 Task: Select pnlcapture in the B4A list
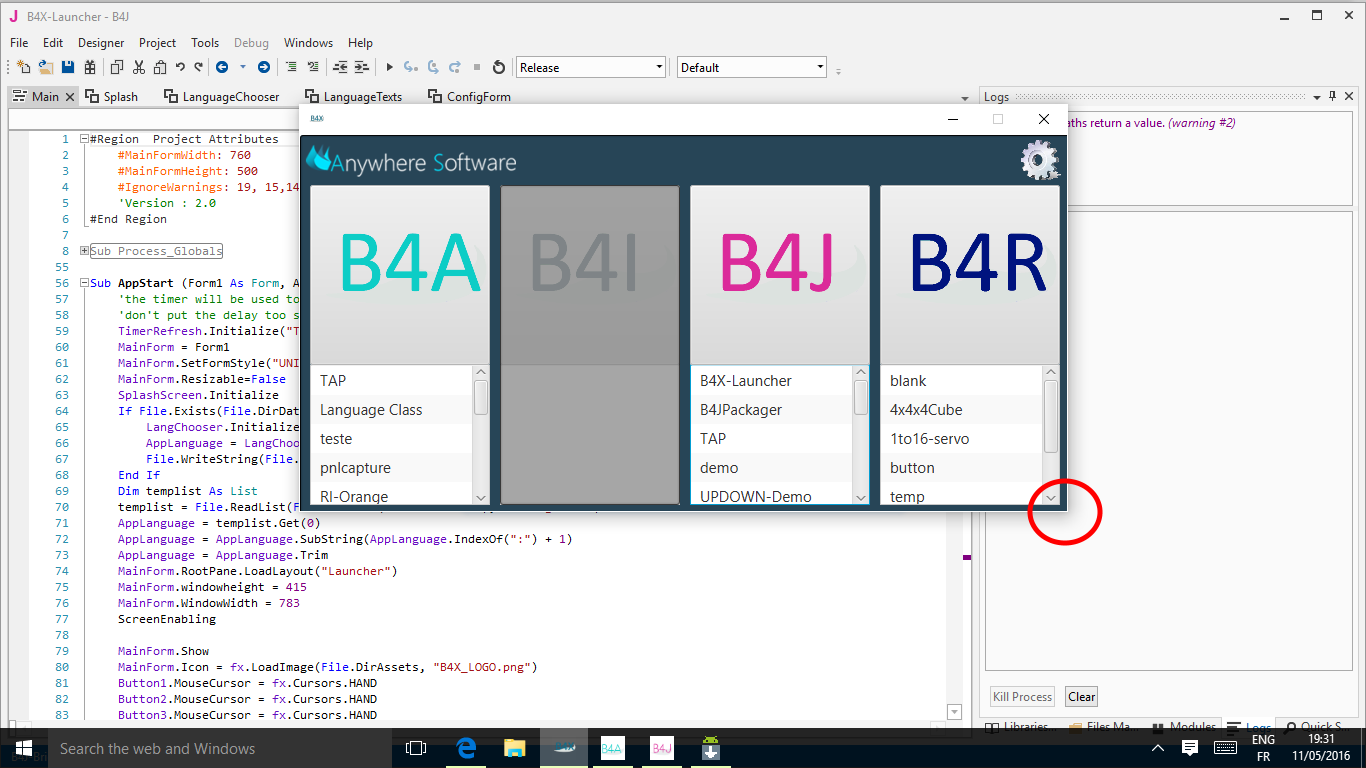click(391, 468)
